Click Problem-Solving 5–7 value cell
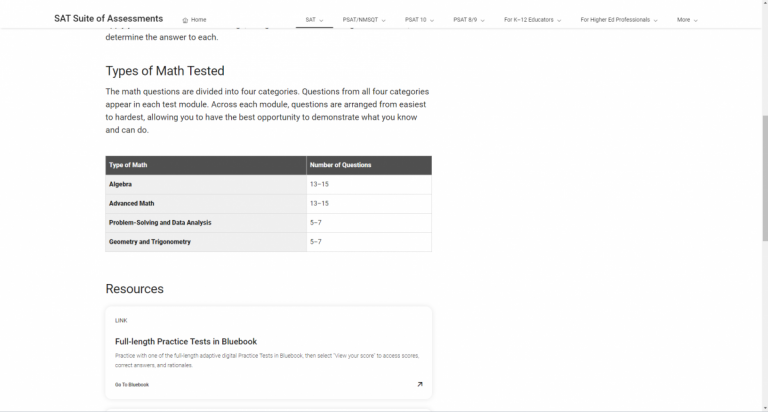 pos(369,222)
